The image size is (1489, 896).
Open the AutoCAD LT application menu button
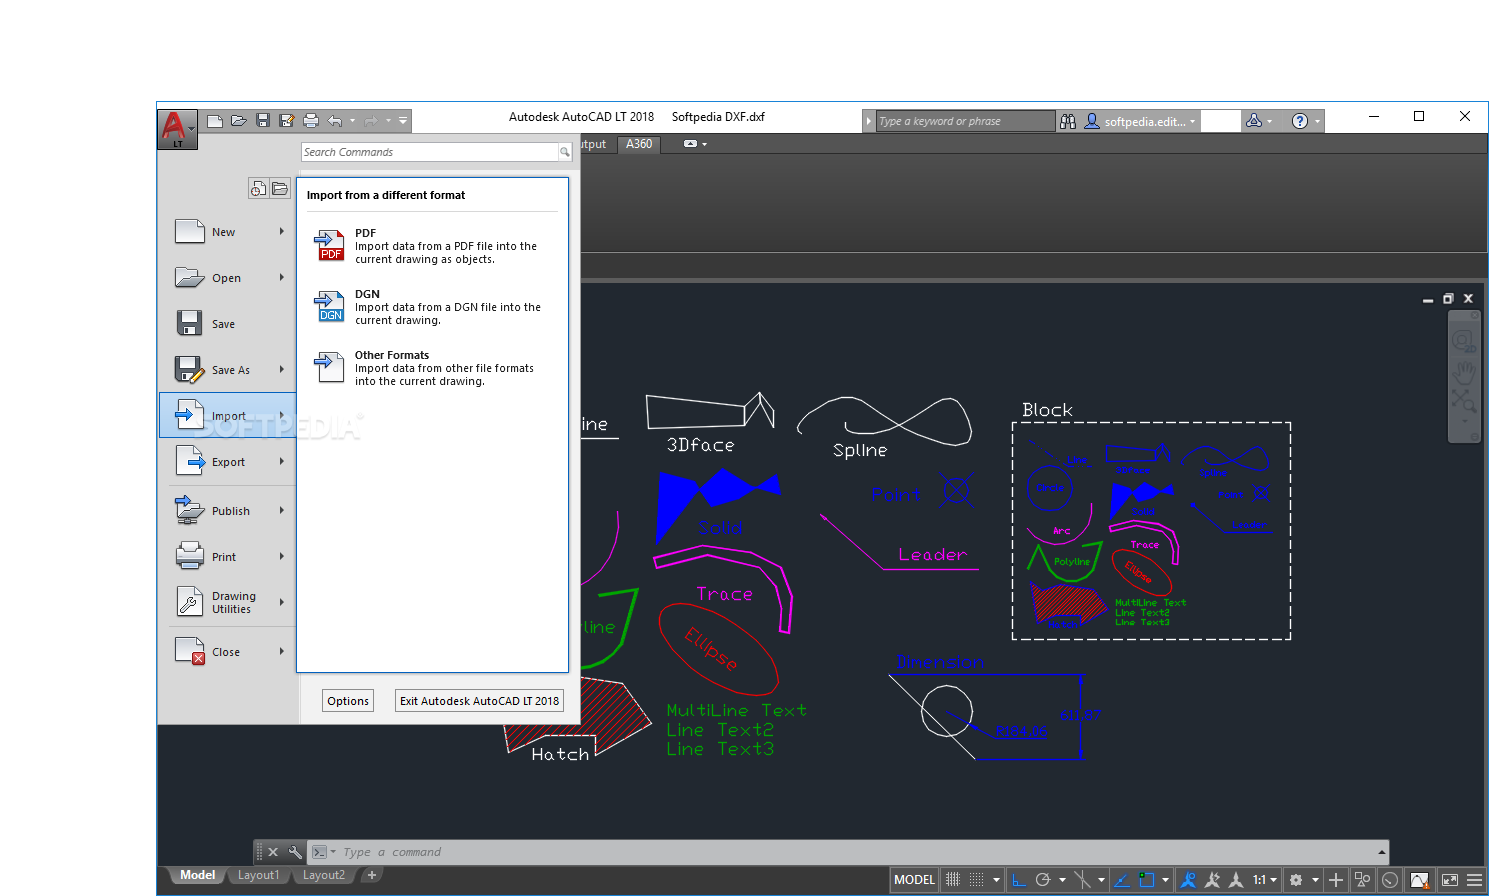pyautogui.click(x=177, y=129)
